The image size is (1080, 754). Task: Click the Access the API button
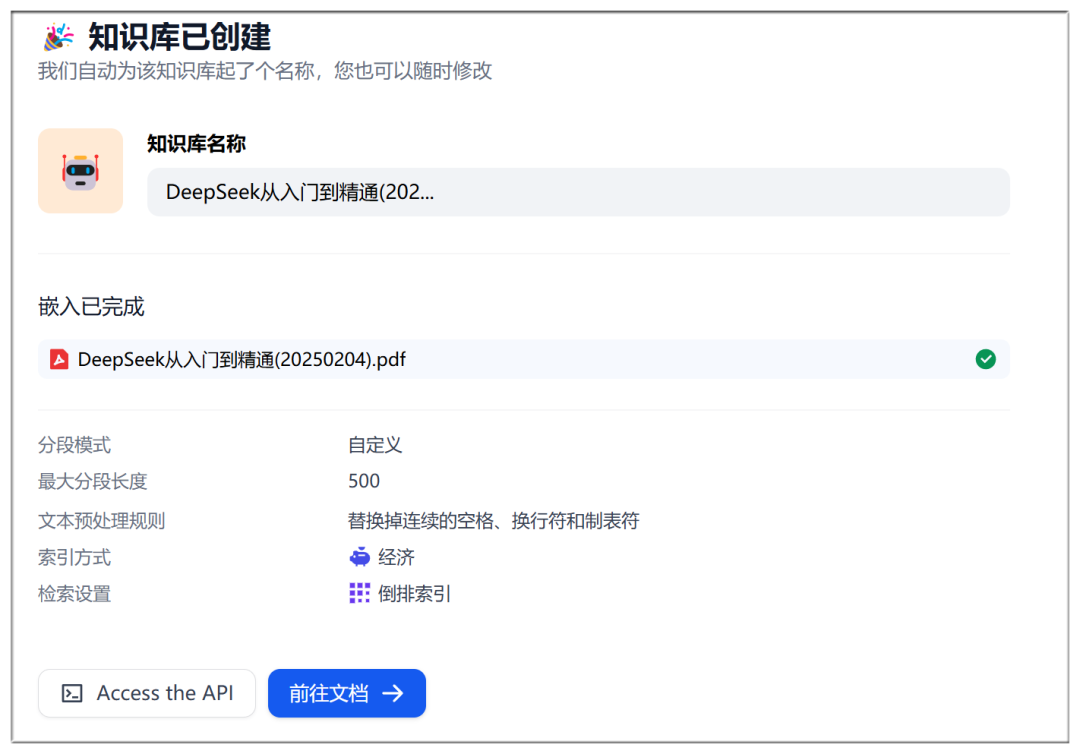147,693
